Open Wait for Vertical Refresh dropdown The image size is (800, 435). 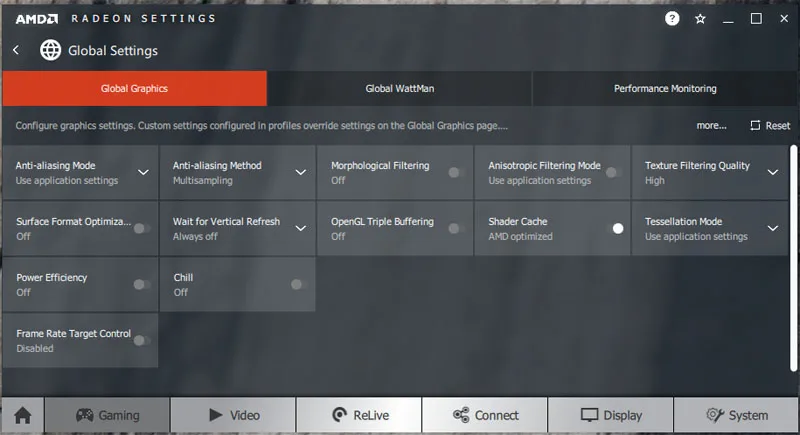point(301,228)
